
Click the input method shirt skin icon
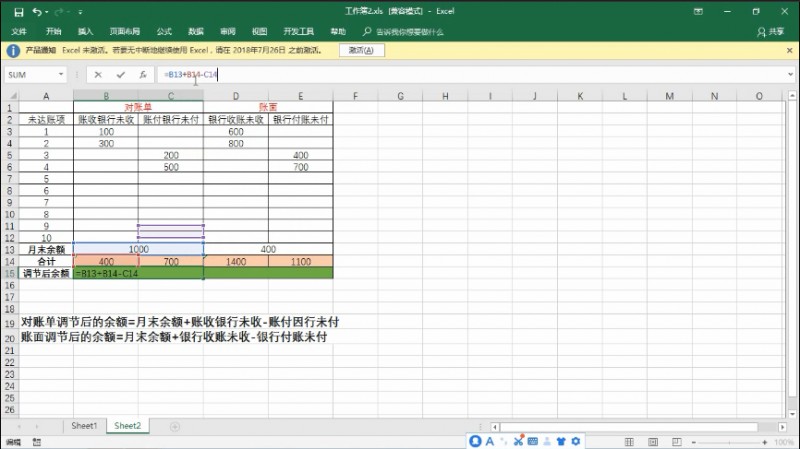(561, 441)
